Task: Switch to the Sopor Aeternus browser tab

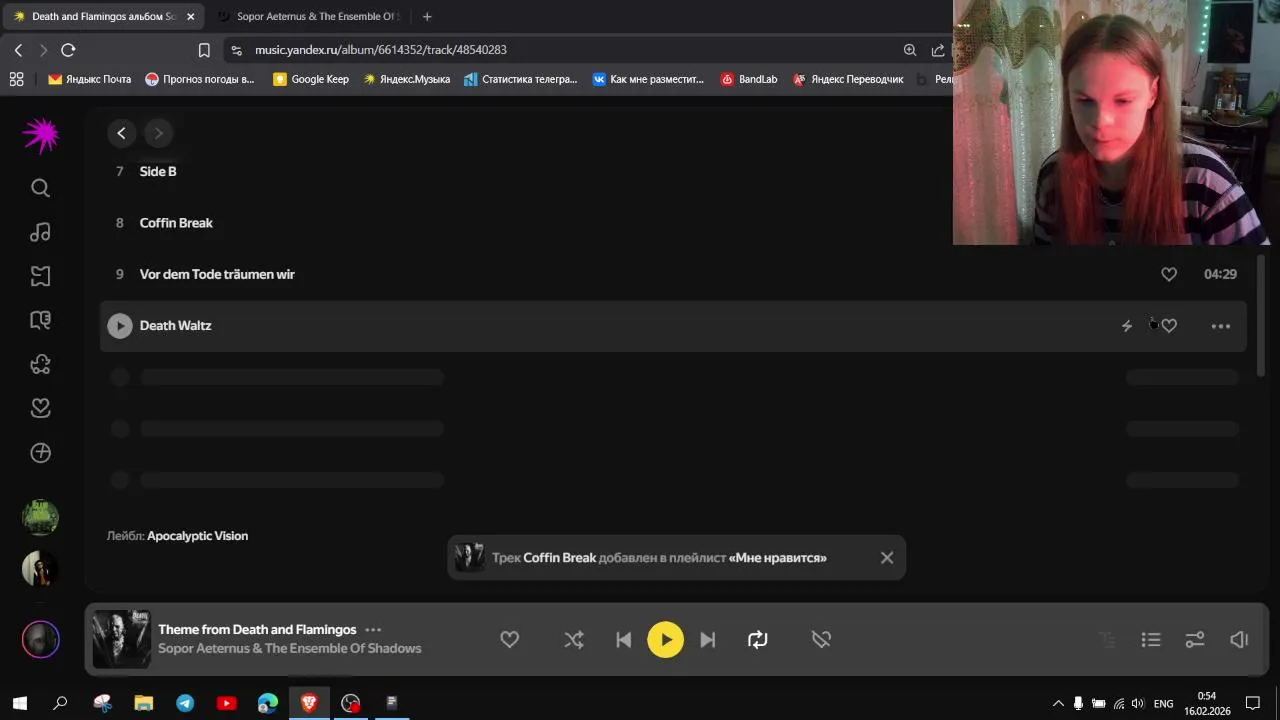Action: coord(308,16)
